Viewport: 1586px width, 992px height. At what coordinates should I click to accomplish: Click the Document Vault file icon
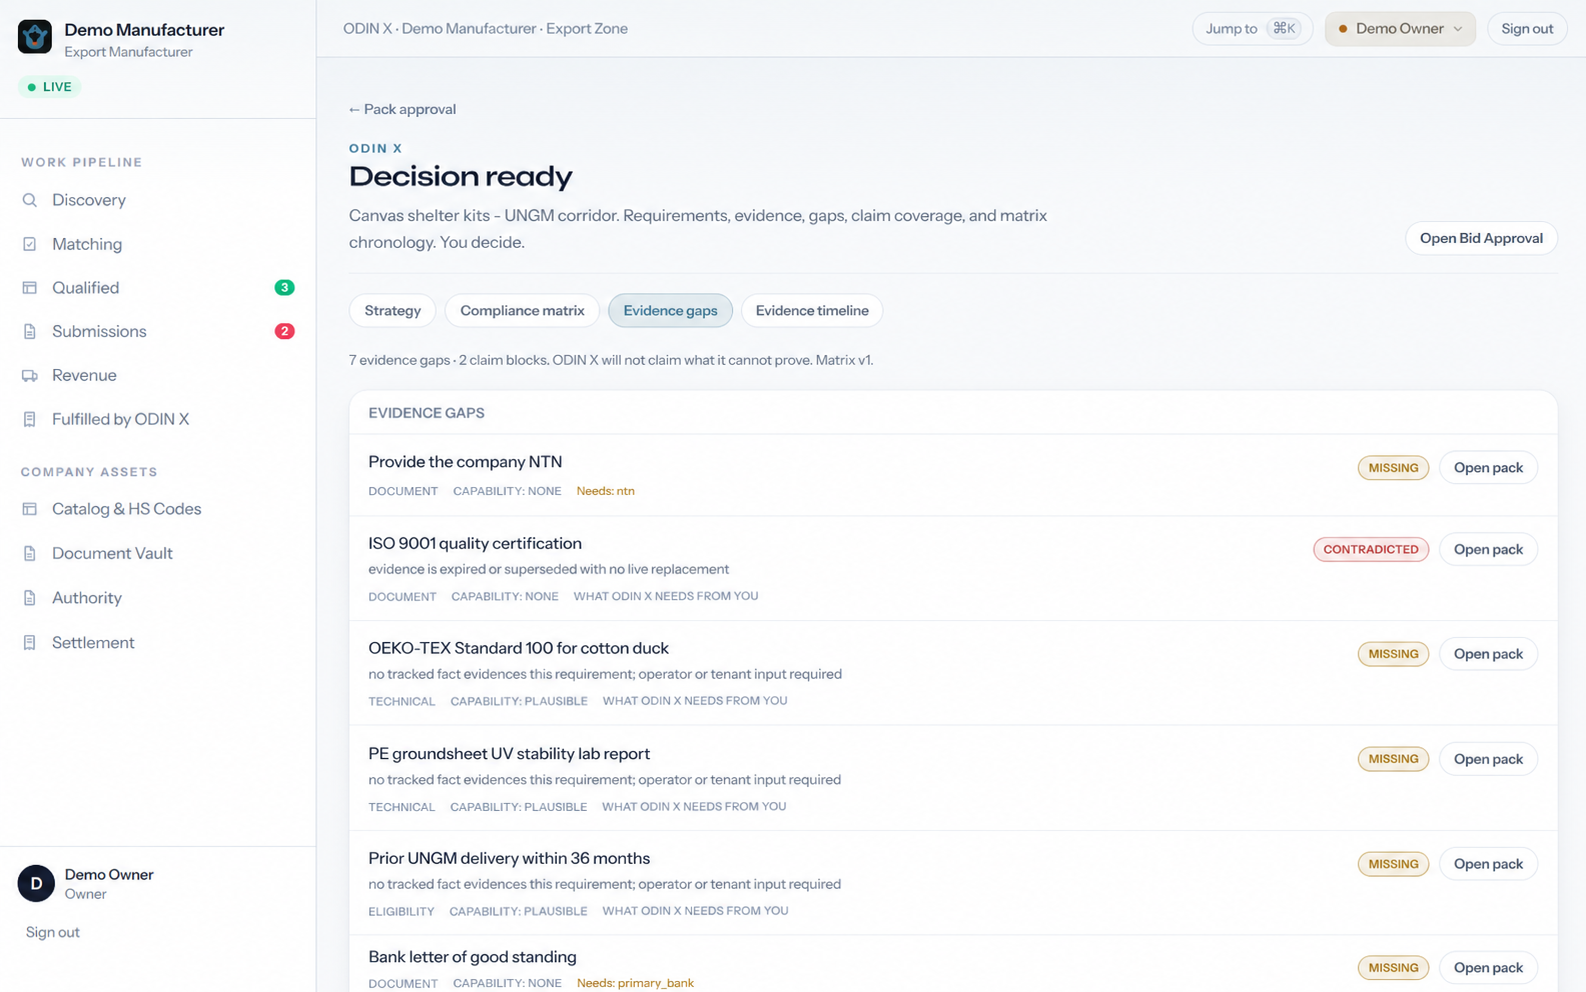pyautogui.click(x=30, y=553)
